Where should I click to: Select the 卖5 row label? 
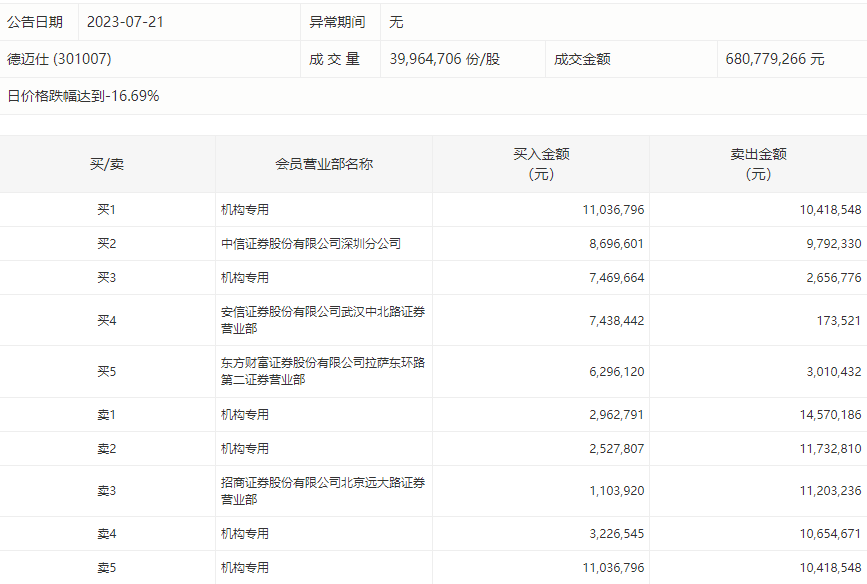pyautogui.click(x=107, y=568)
